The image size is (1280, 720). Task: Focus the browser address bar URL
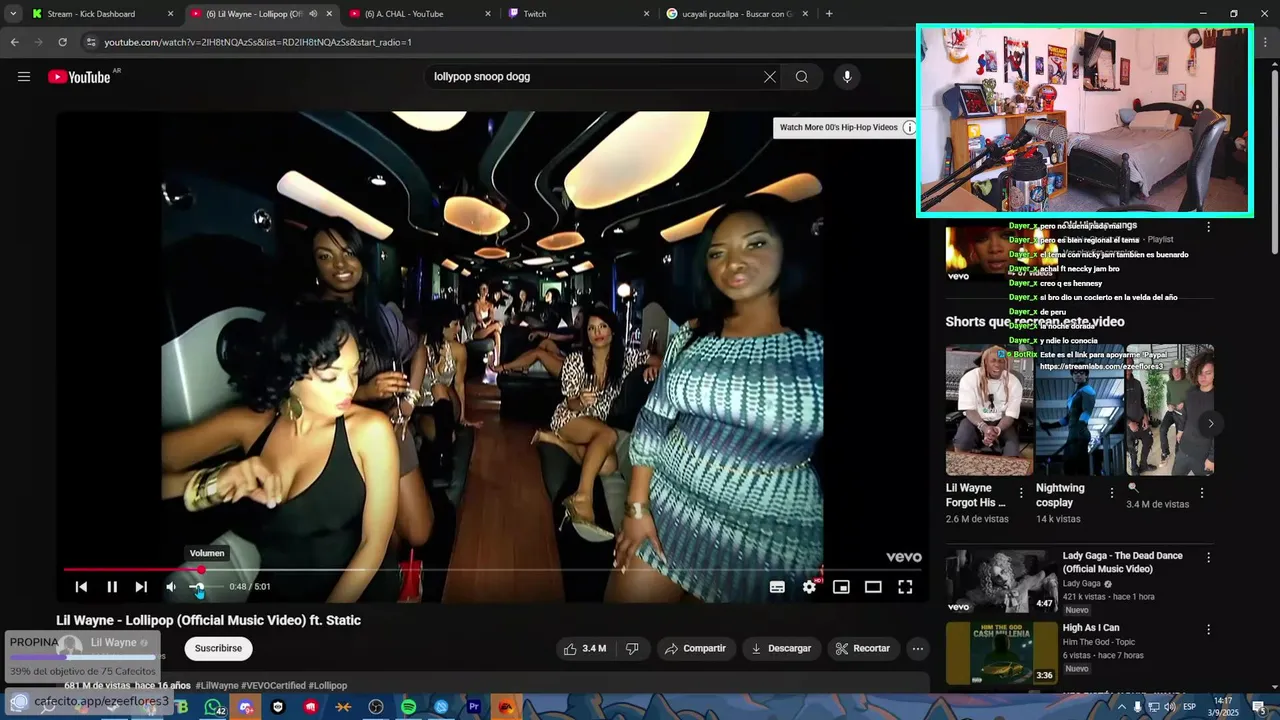click(258, 42)
